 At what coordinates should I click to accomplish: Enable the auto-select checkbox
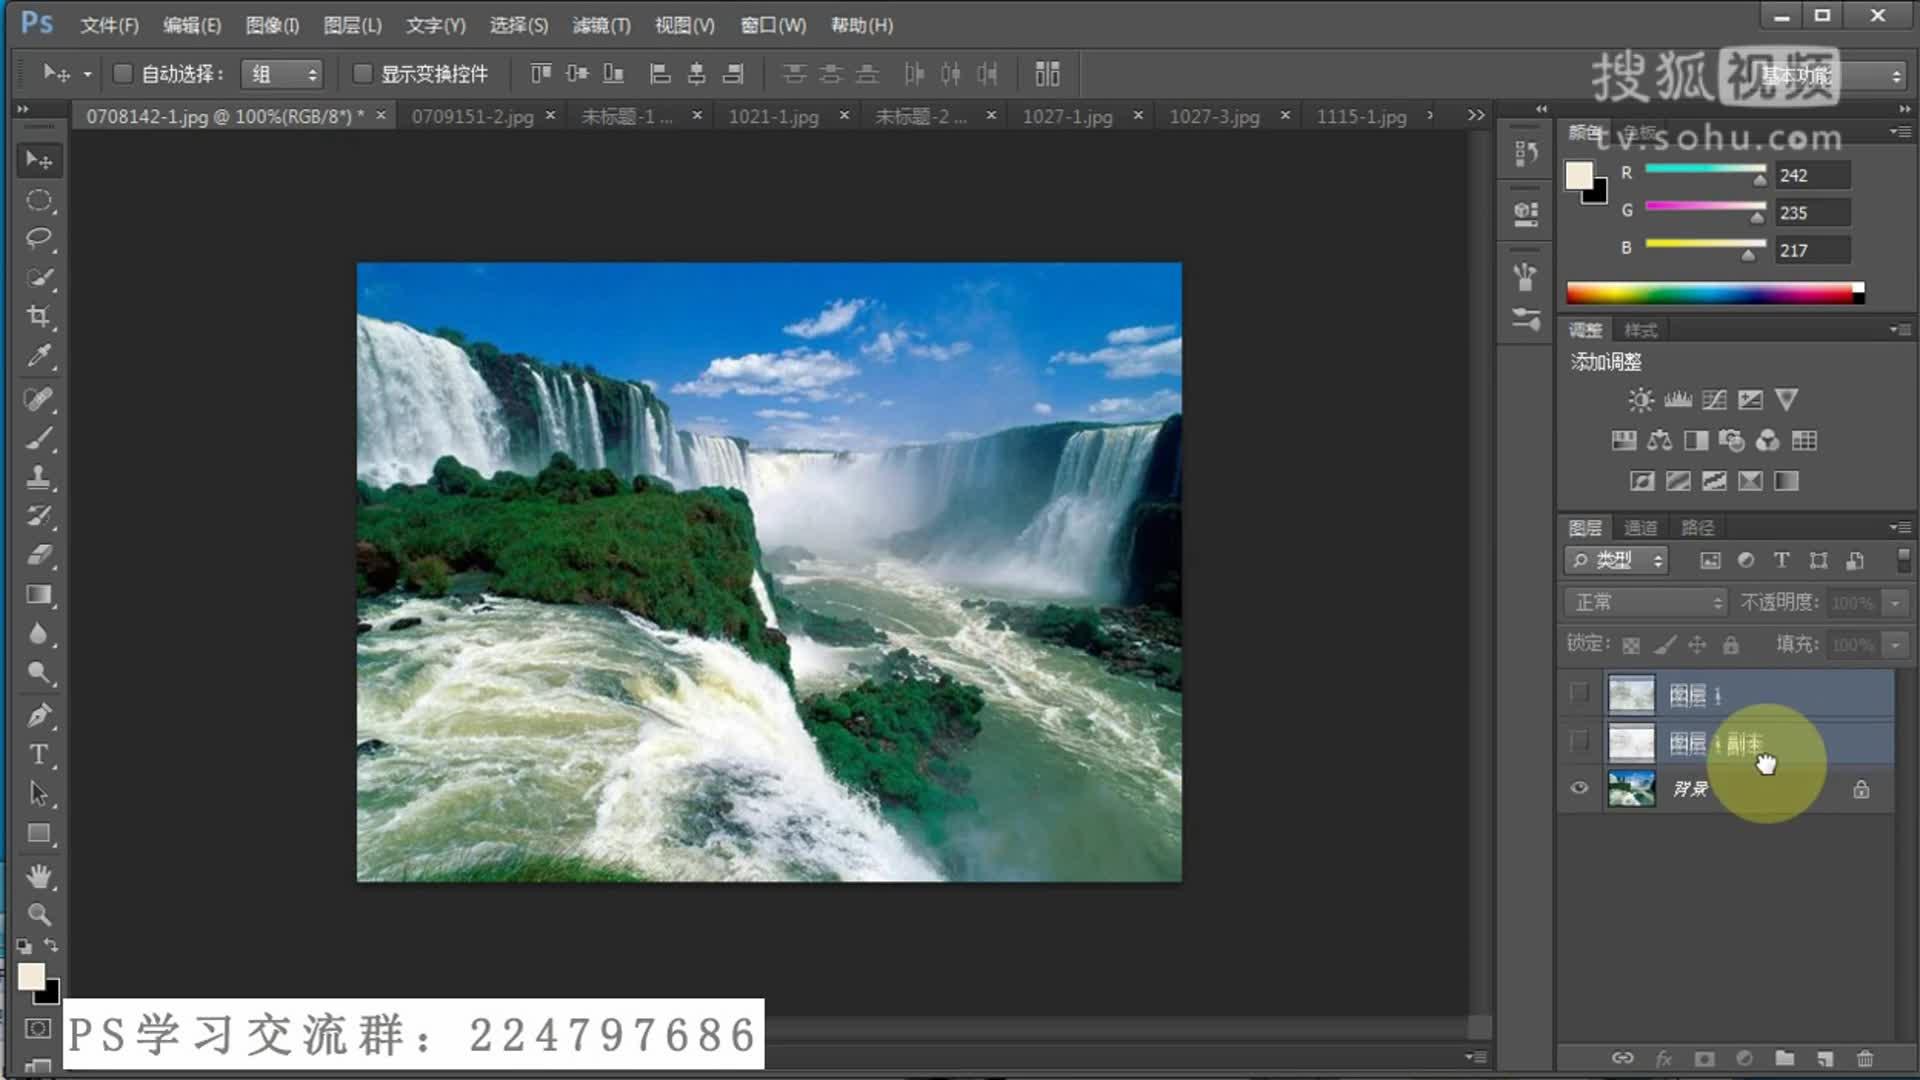123,74
